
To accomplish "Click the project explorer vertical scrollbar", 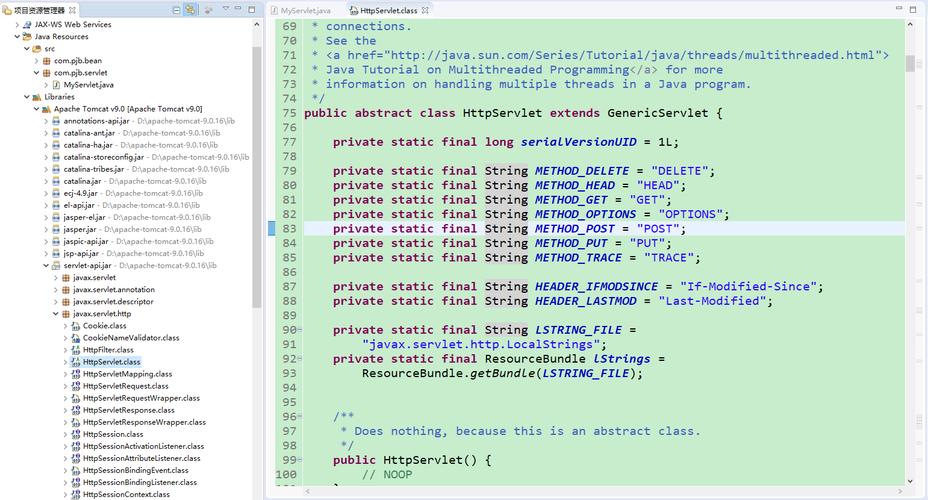I will tap(256, 178).
